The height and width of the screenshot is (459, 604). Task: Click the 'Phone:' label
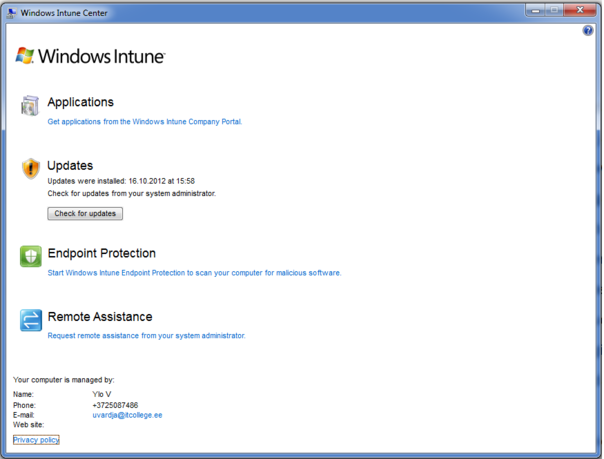24,405
